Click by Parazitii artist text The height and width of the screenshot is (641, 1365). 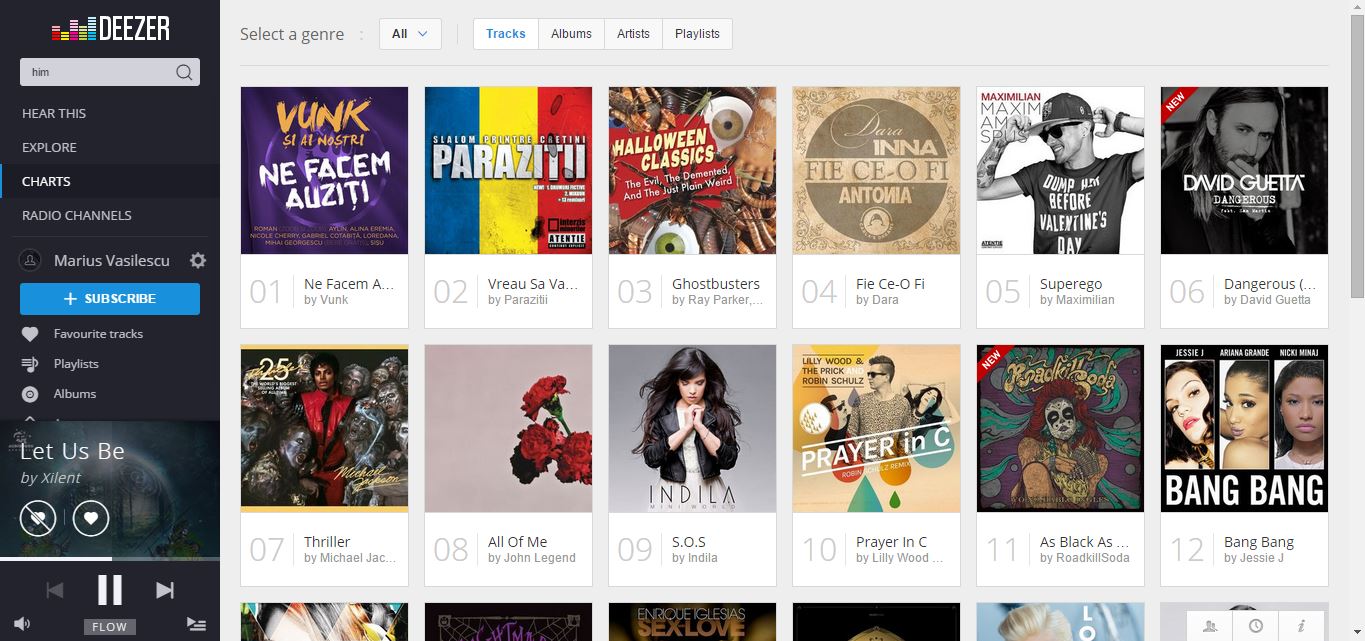pyautogui.click(x=518, y=300)
